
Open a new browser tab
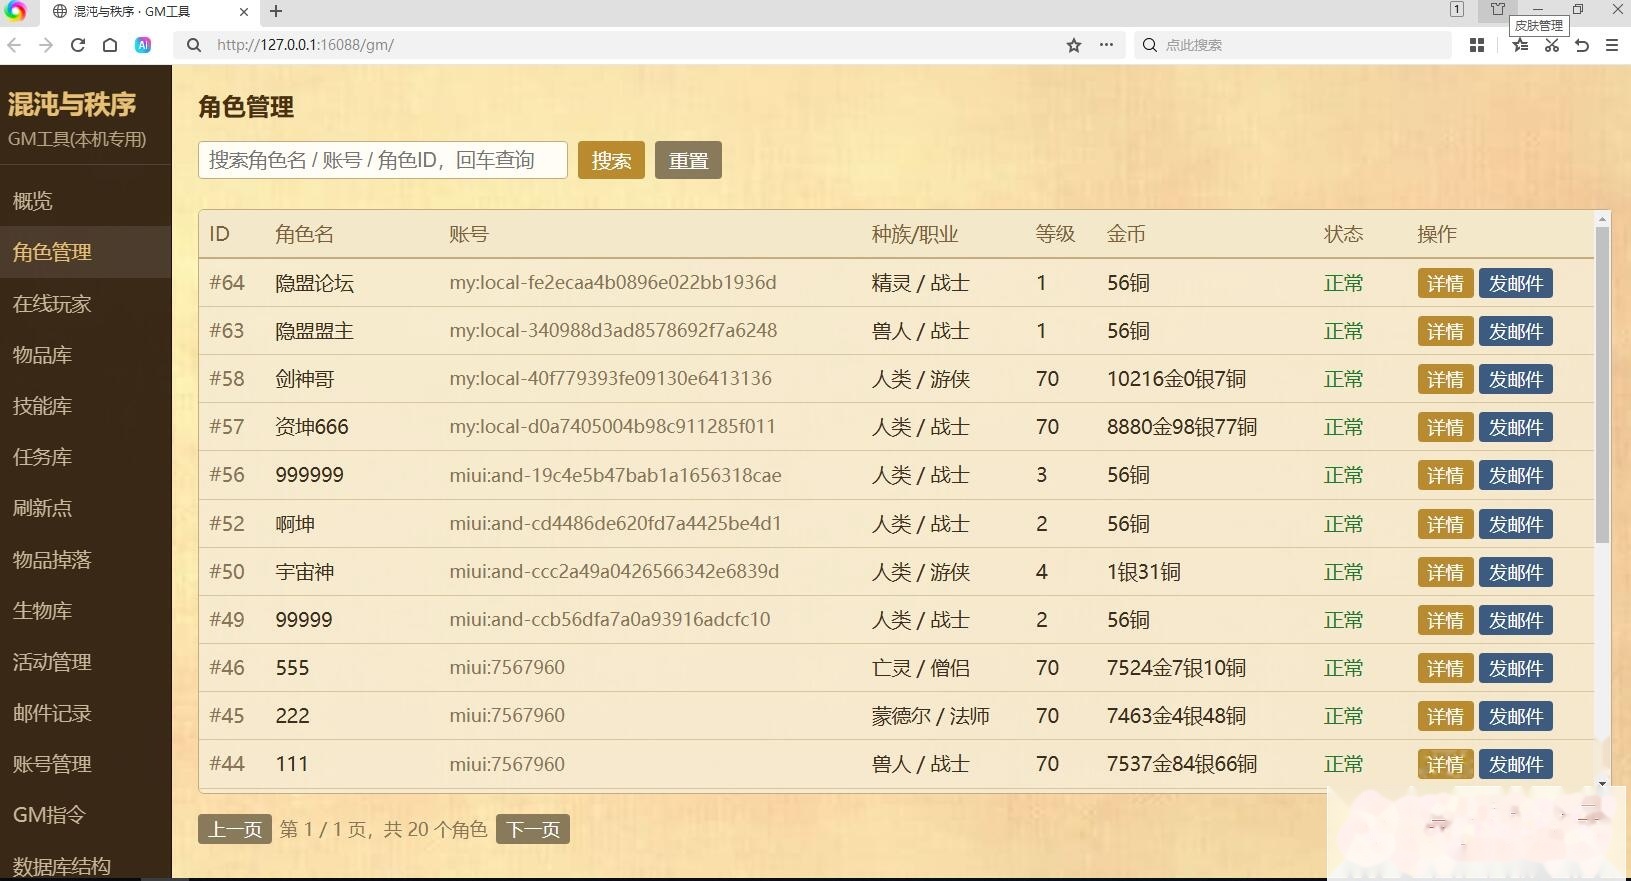tap(276, 11)
